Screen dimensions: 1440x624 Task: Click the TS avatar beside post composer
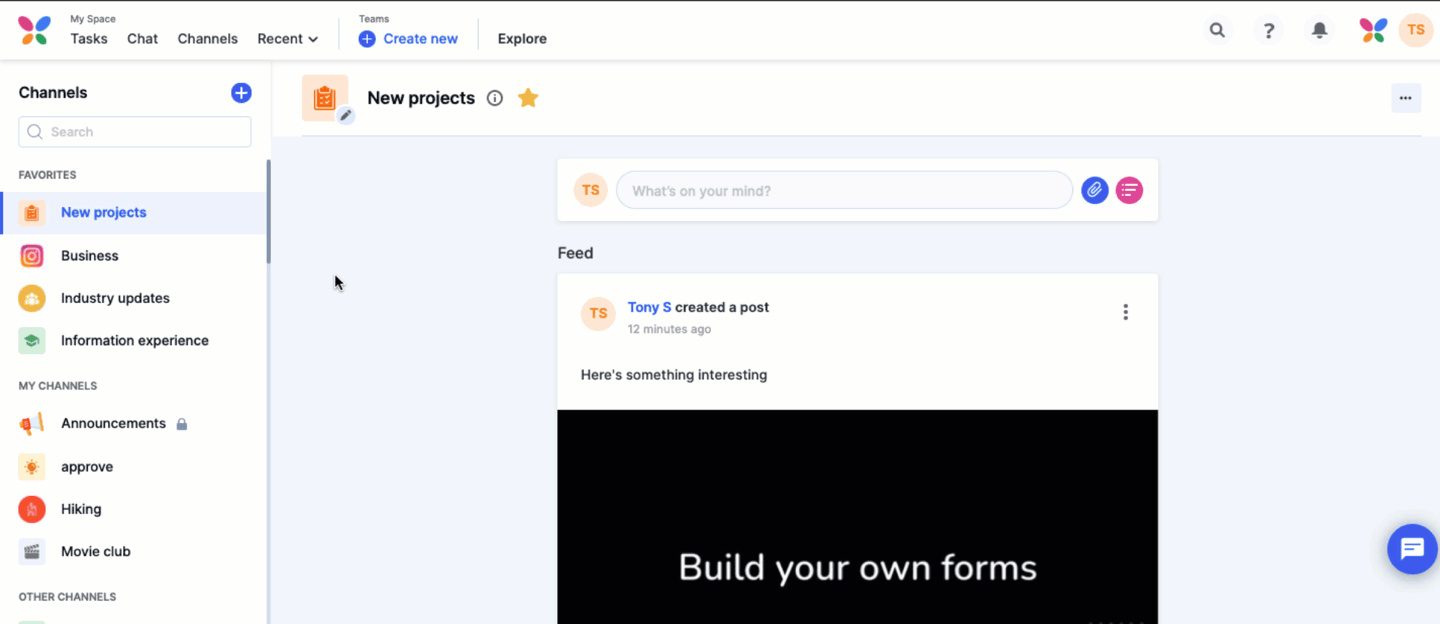click(591, 190)
